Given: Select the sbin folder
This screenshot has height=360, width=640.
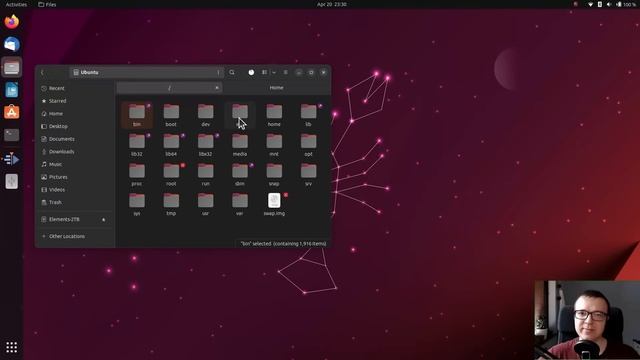Looking at the screenshot, I should tap(240, 175).
